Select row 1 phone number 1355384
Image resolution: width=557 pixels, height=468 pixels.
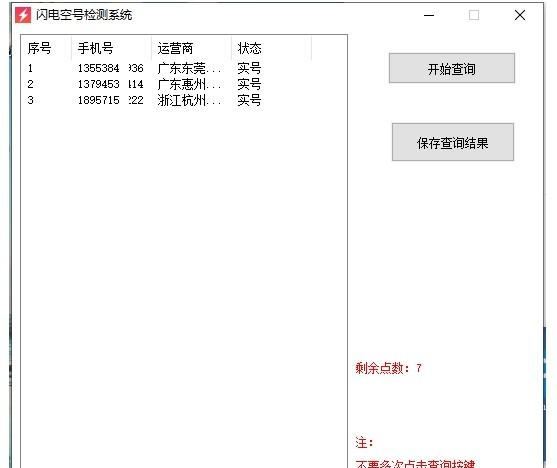[x=110, y=68]
